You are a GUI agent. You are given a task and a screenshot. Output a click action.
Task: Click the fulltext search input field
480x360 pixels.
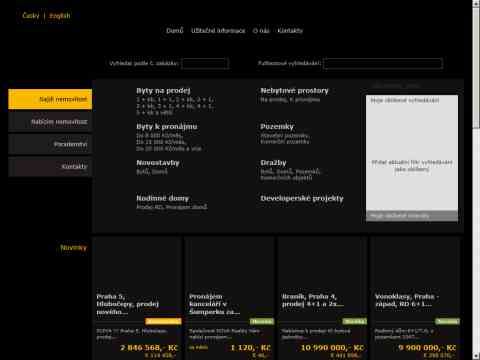click(x=383, y=63)
